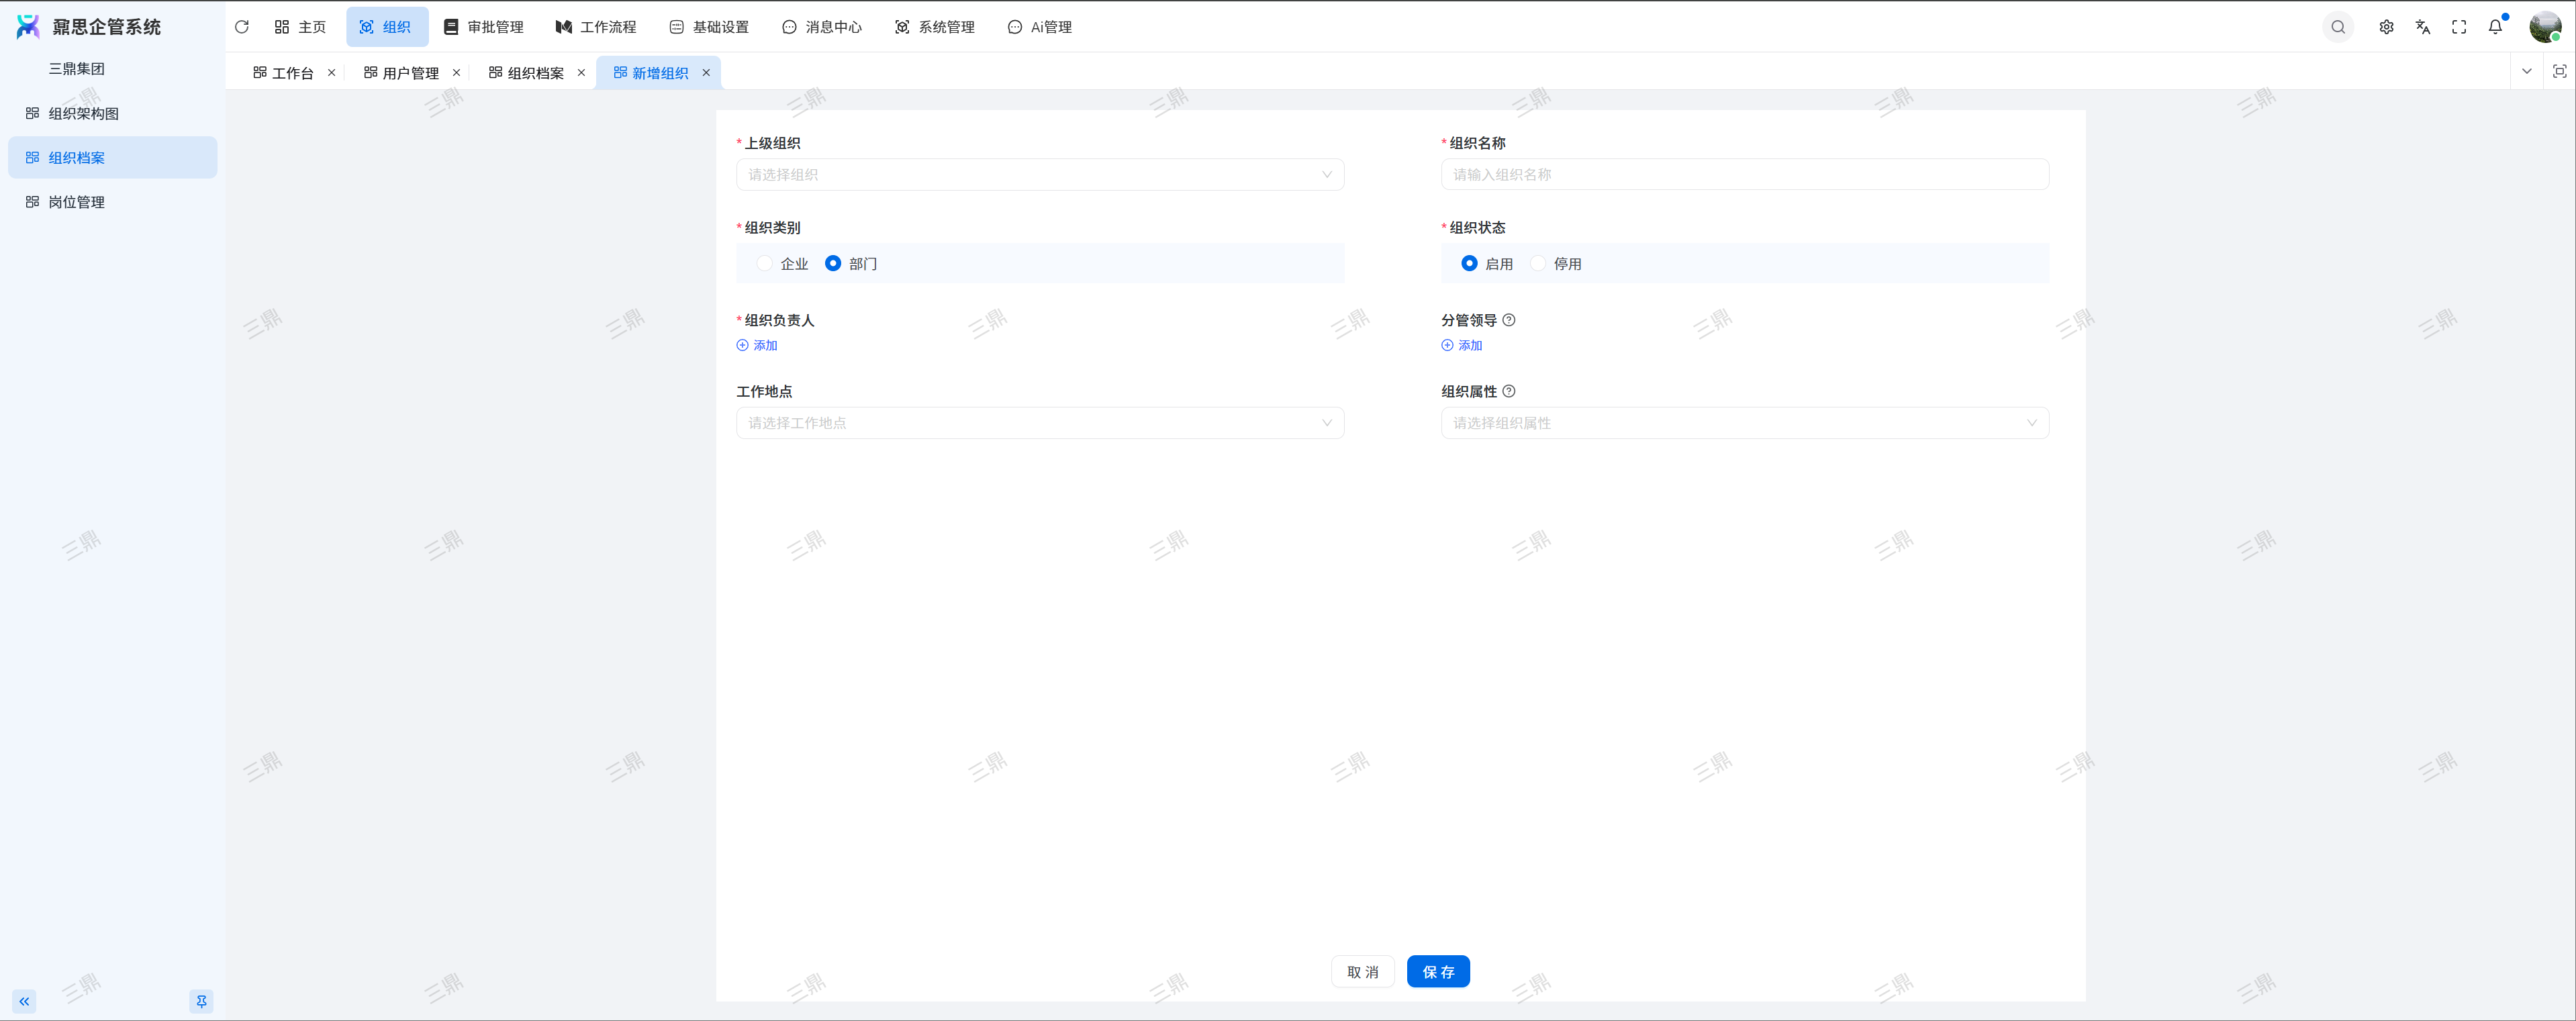Open the 上级组织 dropdown

tap(1039, 175)
